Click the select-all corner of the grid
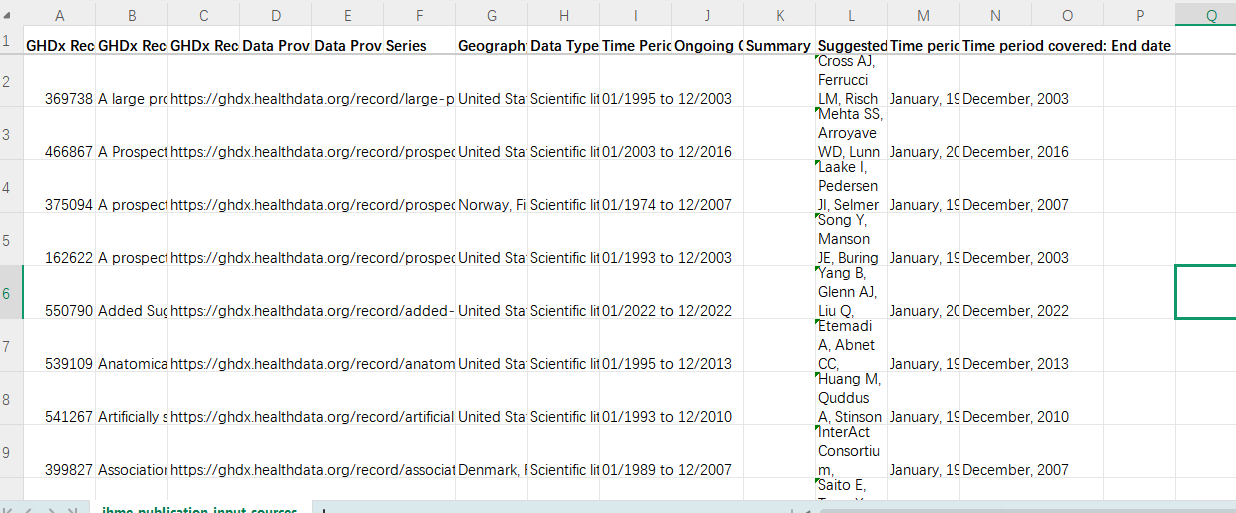 tap(11, 14)
